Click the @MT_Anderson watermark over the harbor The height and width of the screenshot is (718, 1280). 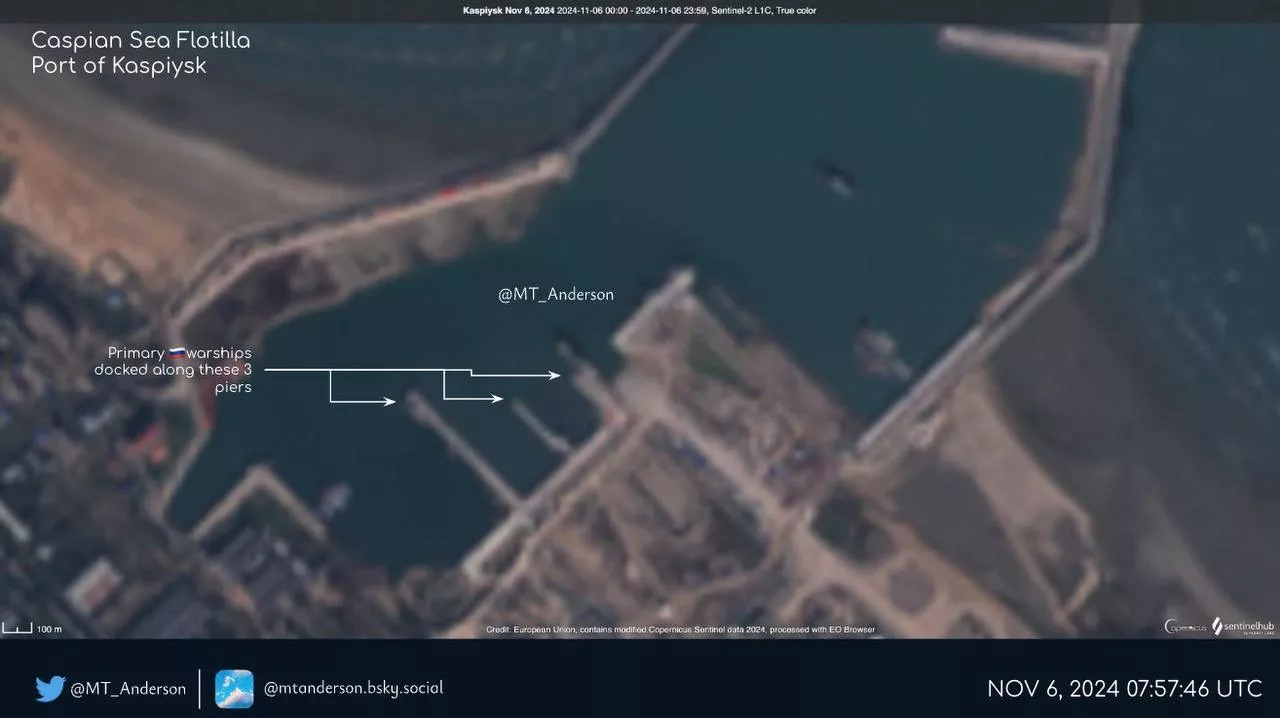coord(556,295)
